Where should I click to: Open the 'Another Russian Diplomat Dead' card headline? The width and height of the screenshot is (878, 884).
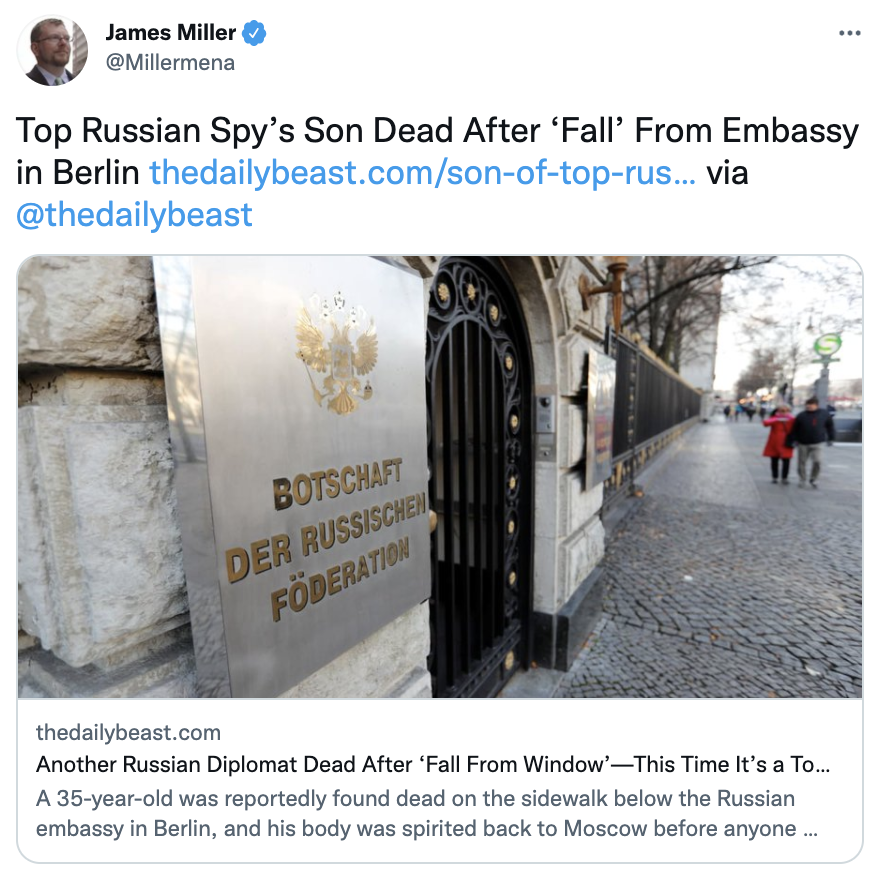click(433, 764)
